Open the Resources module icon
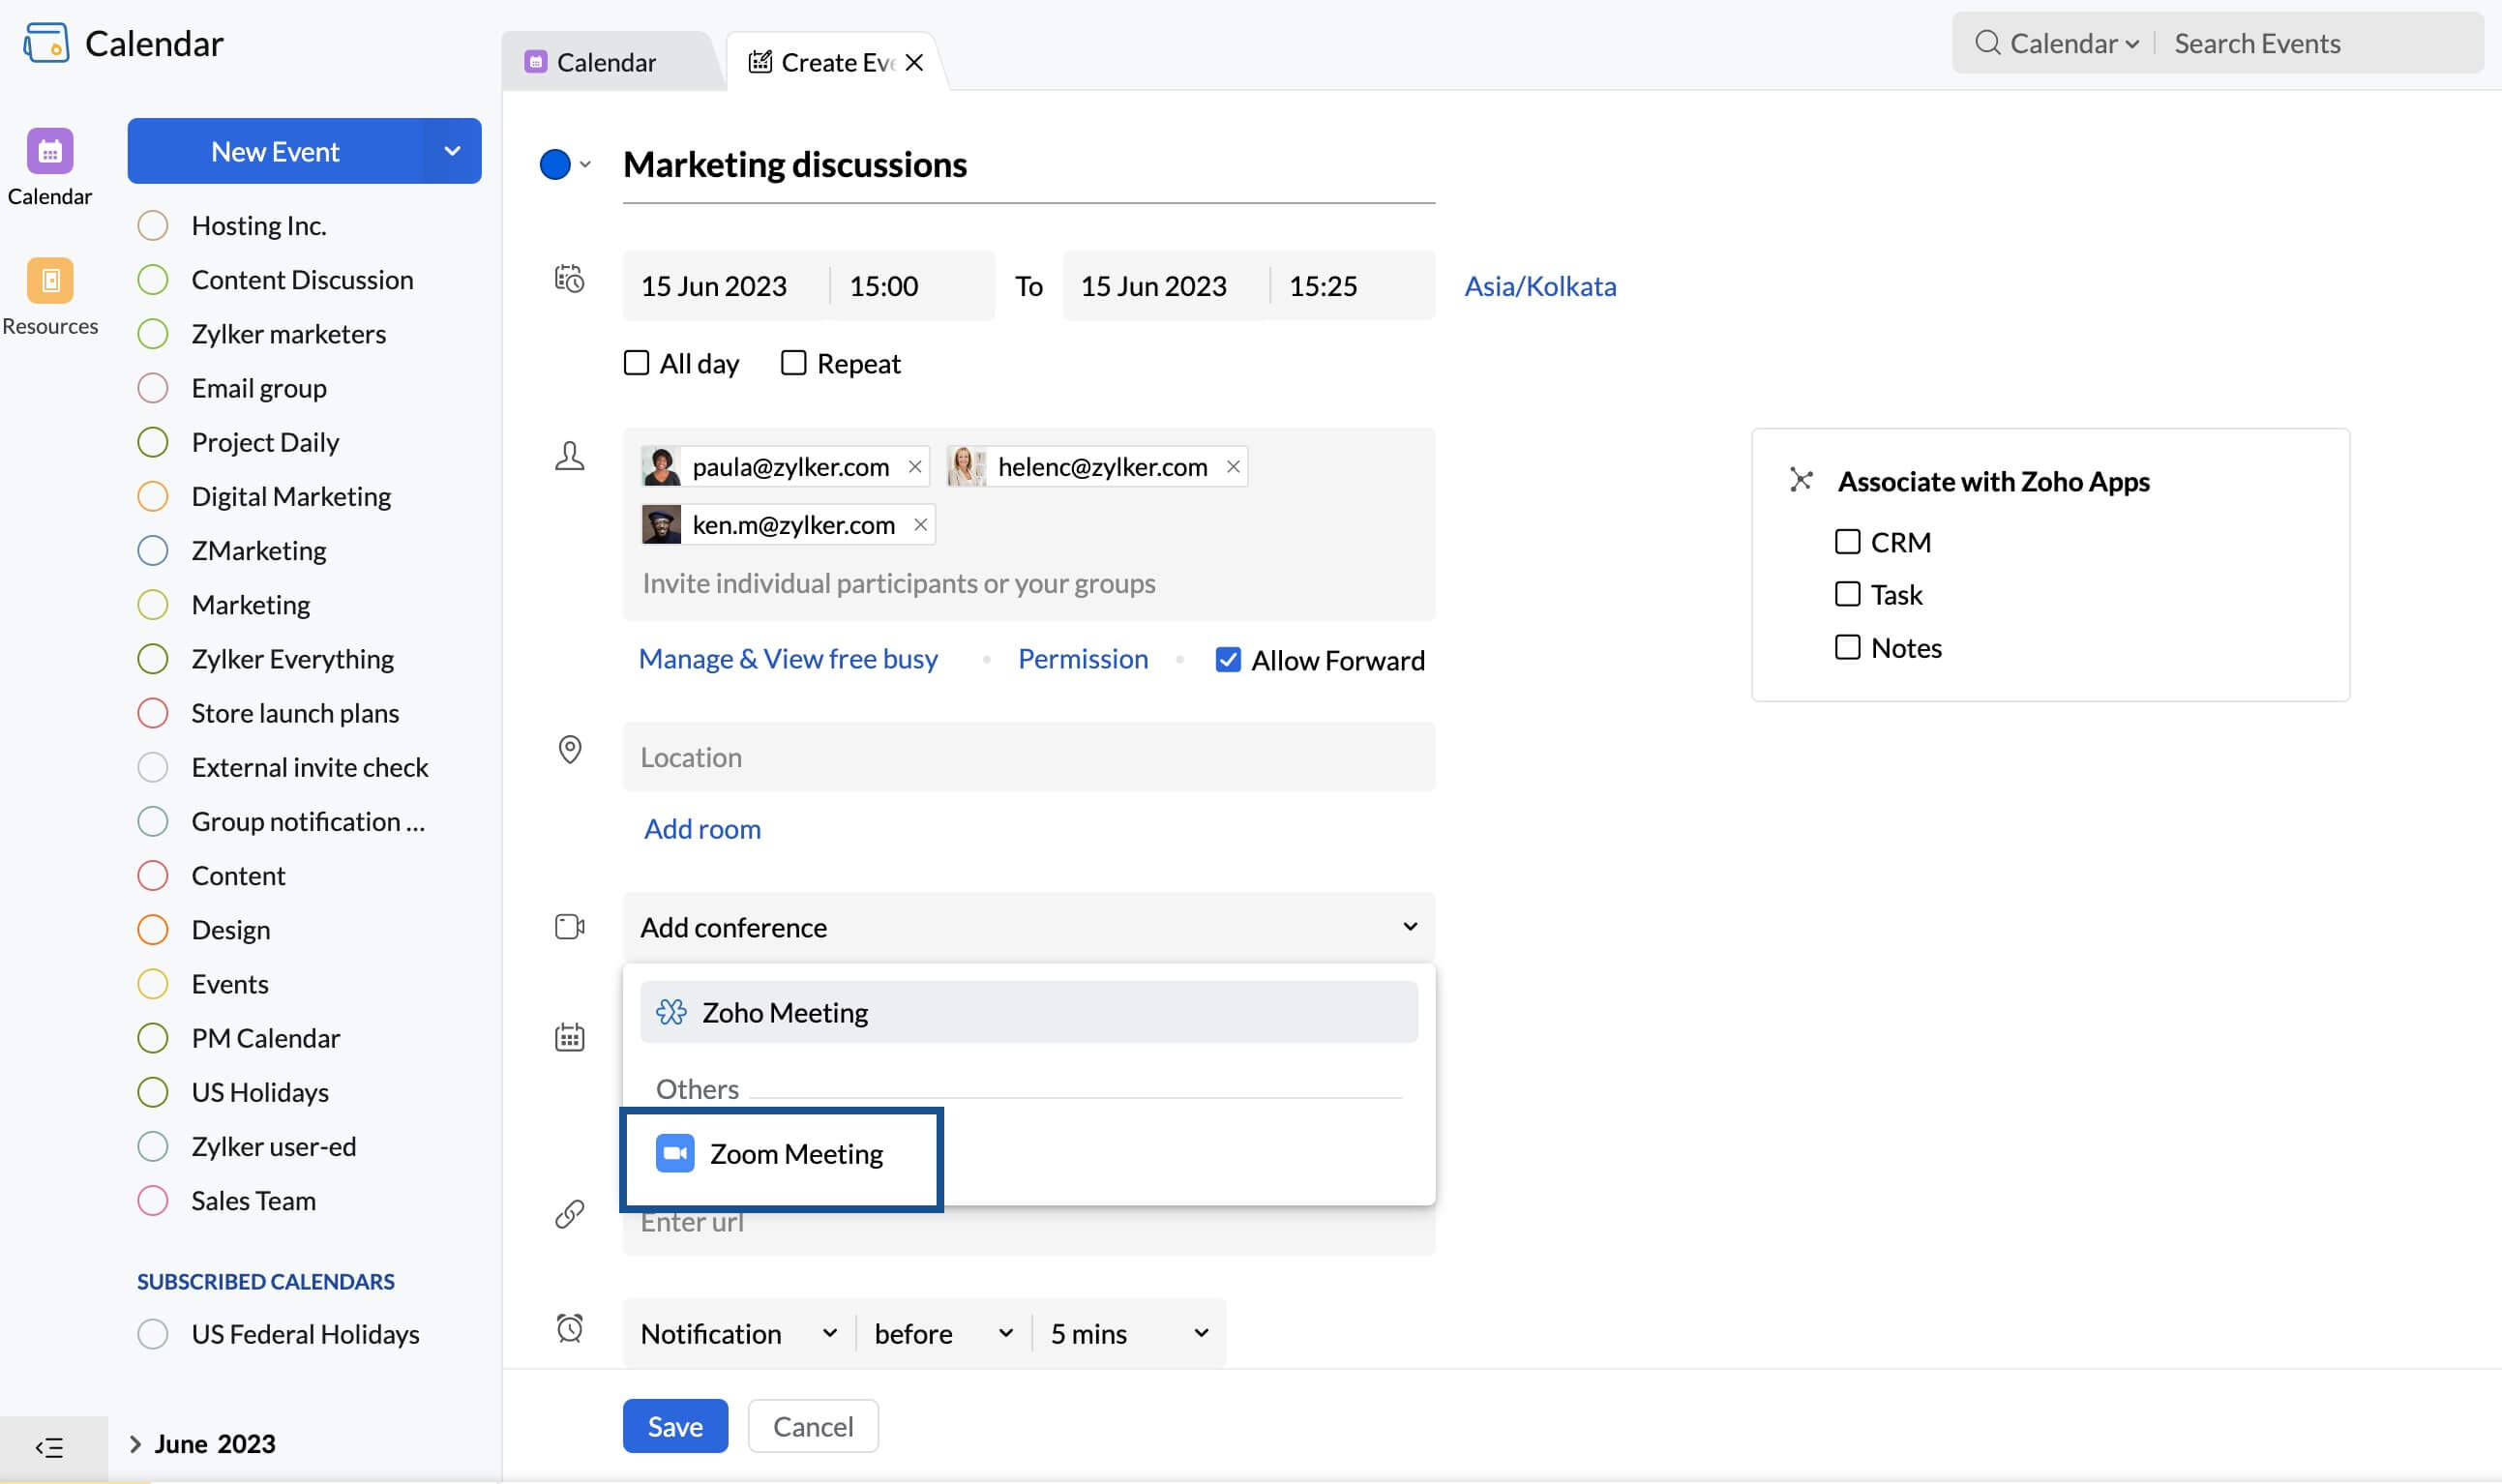 click(x=50, y=280)
